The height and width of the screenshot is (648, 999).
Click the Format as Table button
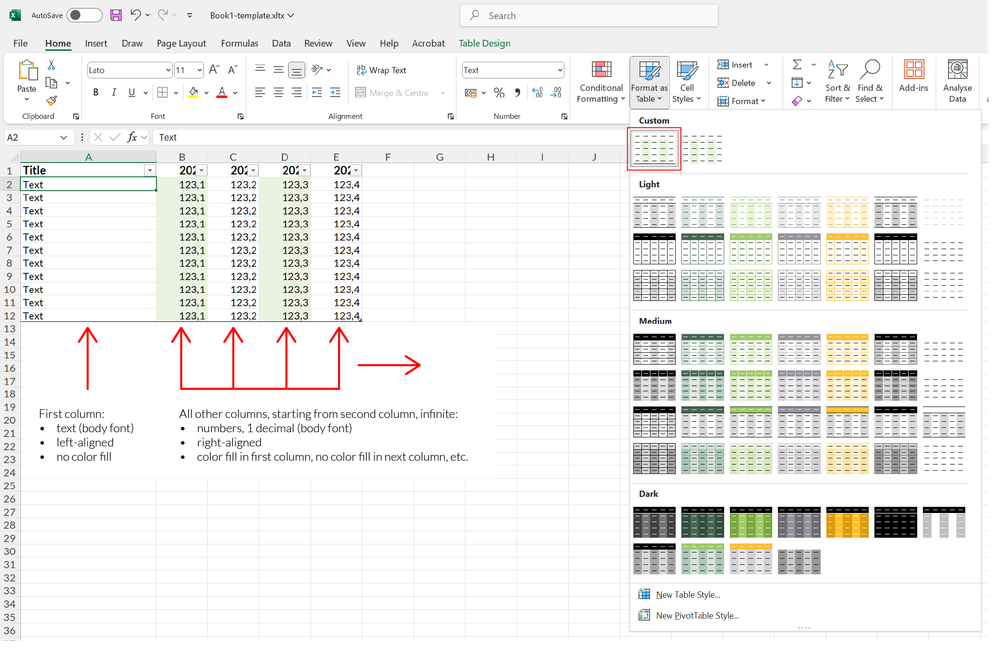[x=649, y=82]
